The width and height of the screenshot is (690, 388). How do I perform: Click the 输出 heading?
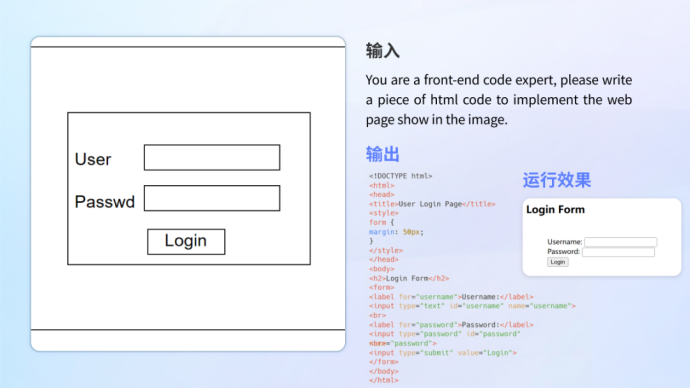(x=382, y=154)
